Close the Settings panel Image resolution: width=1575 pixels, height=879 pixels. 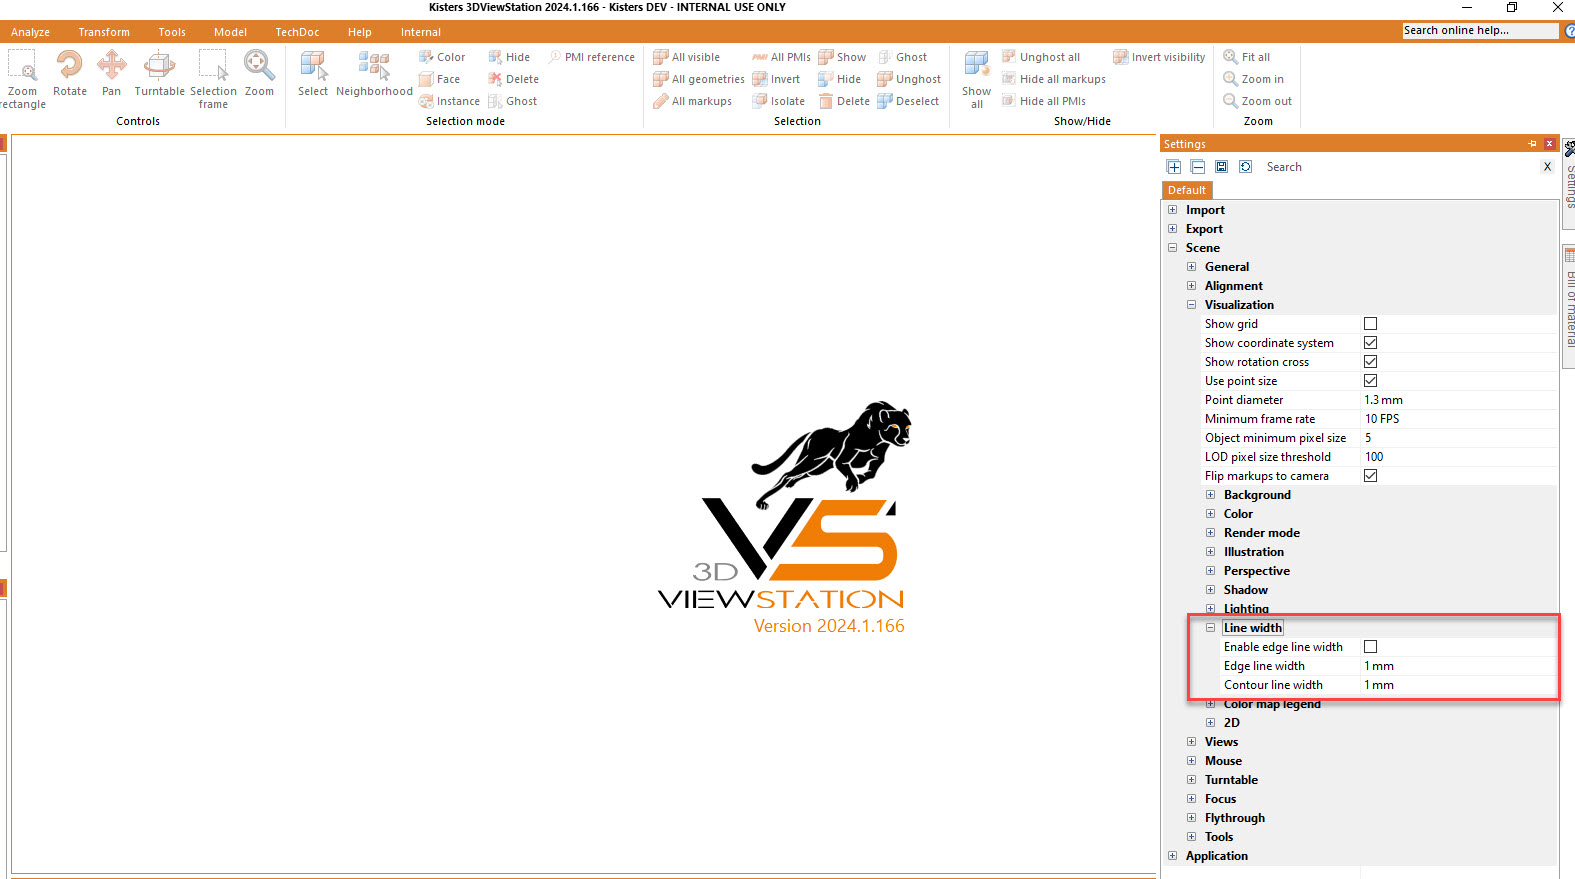(1549, 144)
